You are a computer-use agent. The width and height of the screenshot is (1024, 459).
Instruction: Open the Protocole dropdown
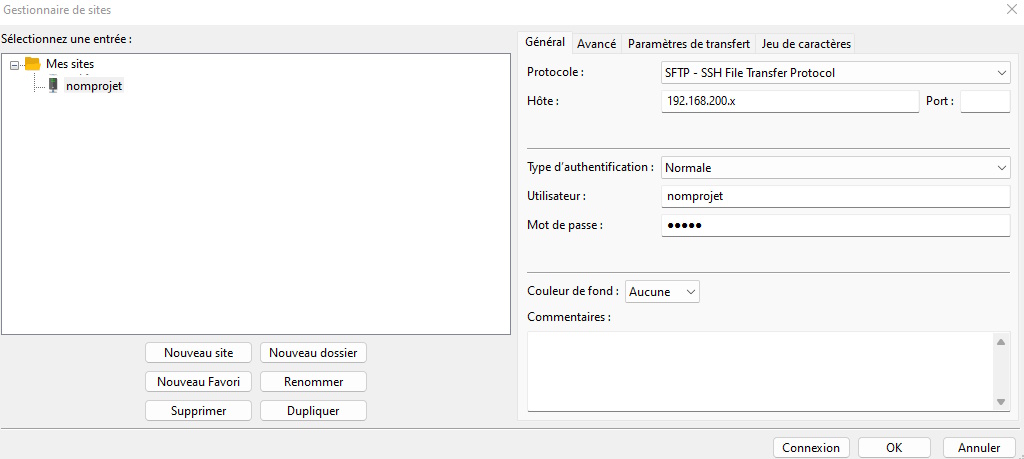[835, 73]
